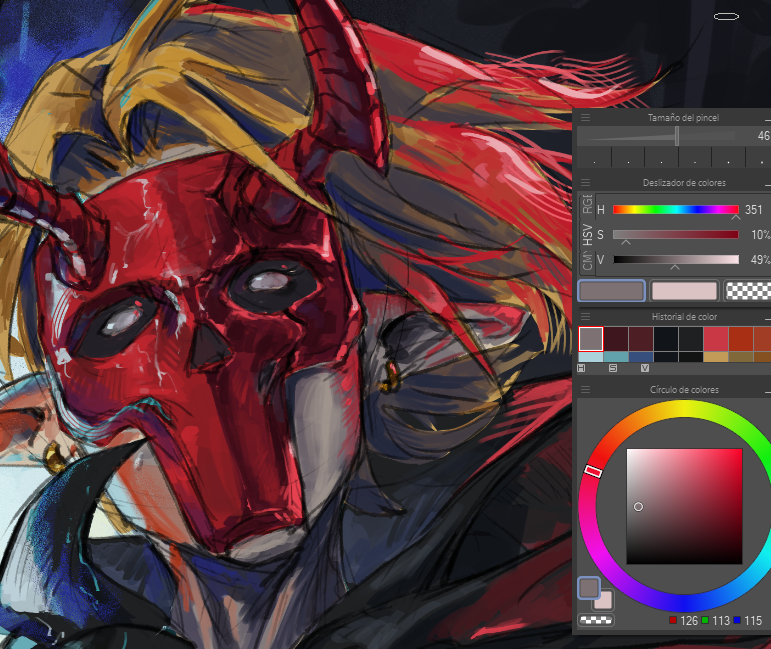This screenshot has width=771, height=649.
Task: Toggle the V sort icon under color history
Action: point(645,368)
